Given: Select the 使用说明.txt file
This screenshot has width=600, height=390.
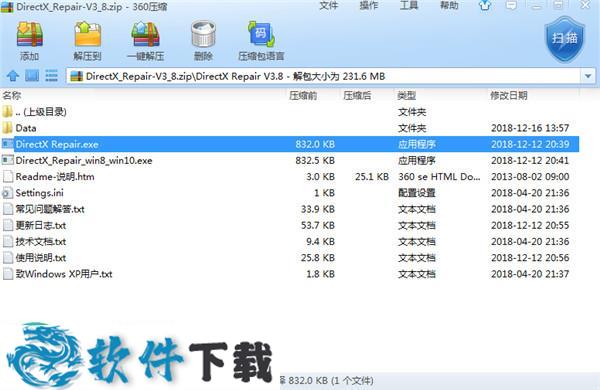Looking at the screenshot, I should [x=290, y=258].
